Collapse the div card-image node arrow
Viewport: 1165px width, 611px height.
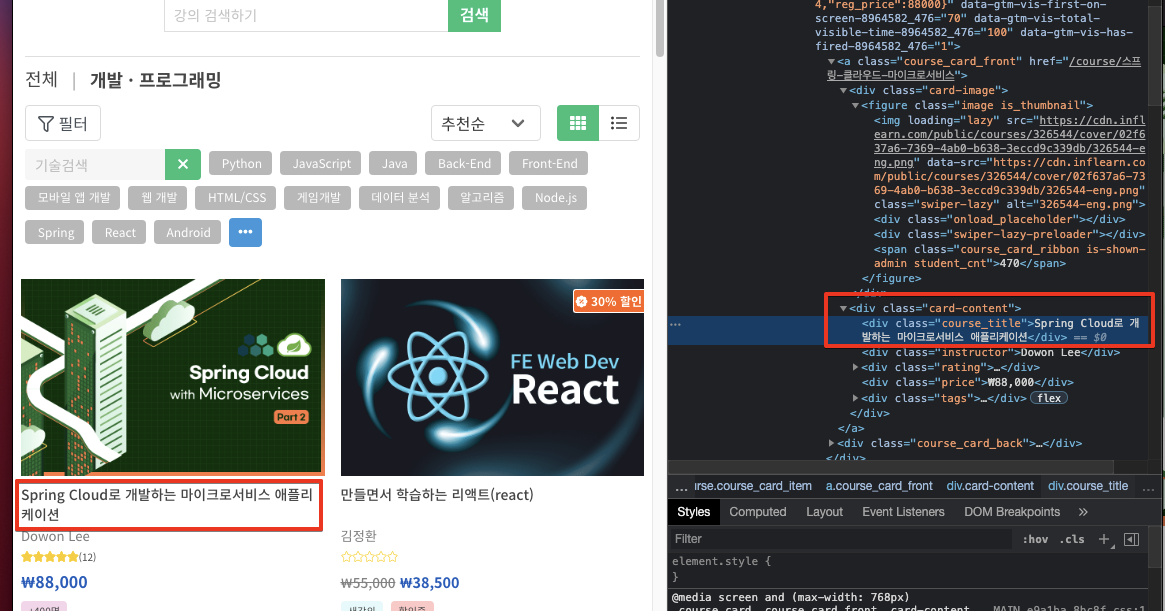click(843, 91)
